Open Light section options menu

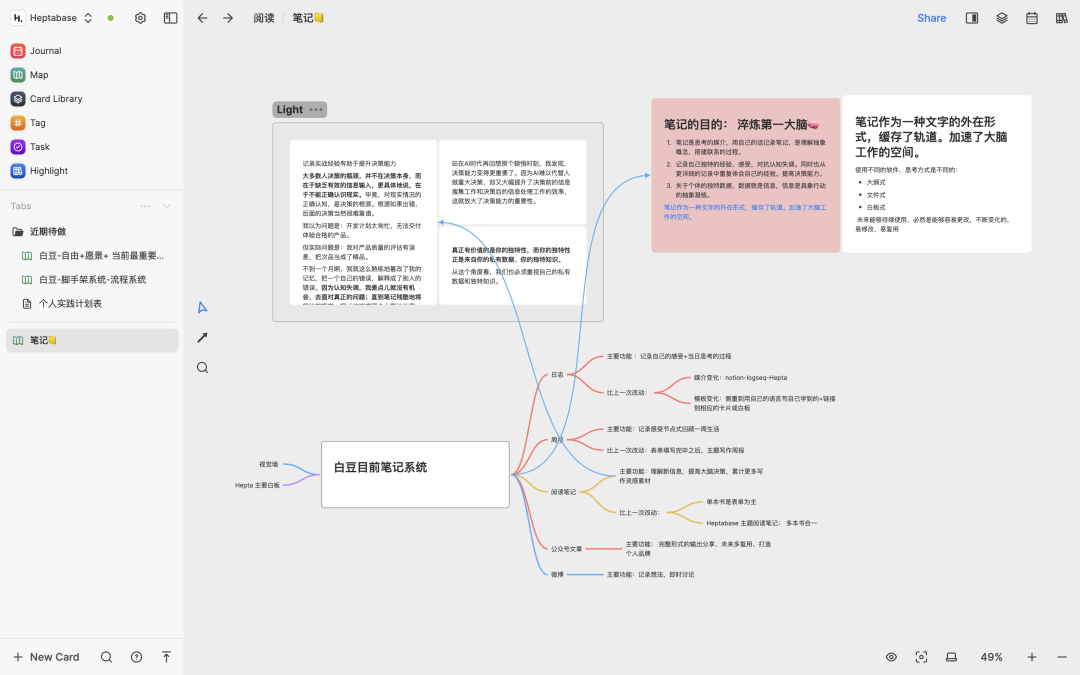[315, 110]
